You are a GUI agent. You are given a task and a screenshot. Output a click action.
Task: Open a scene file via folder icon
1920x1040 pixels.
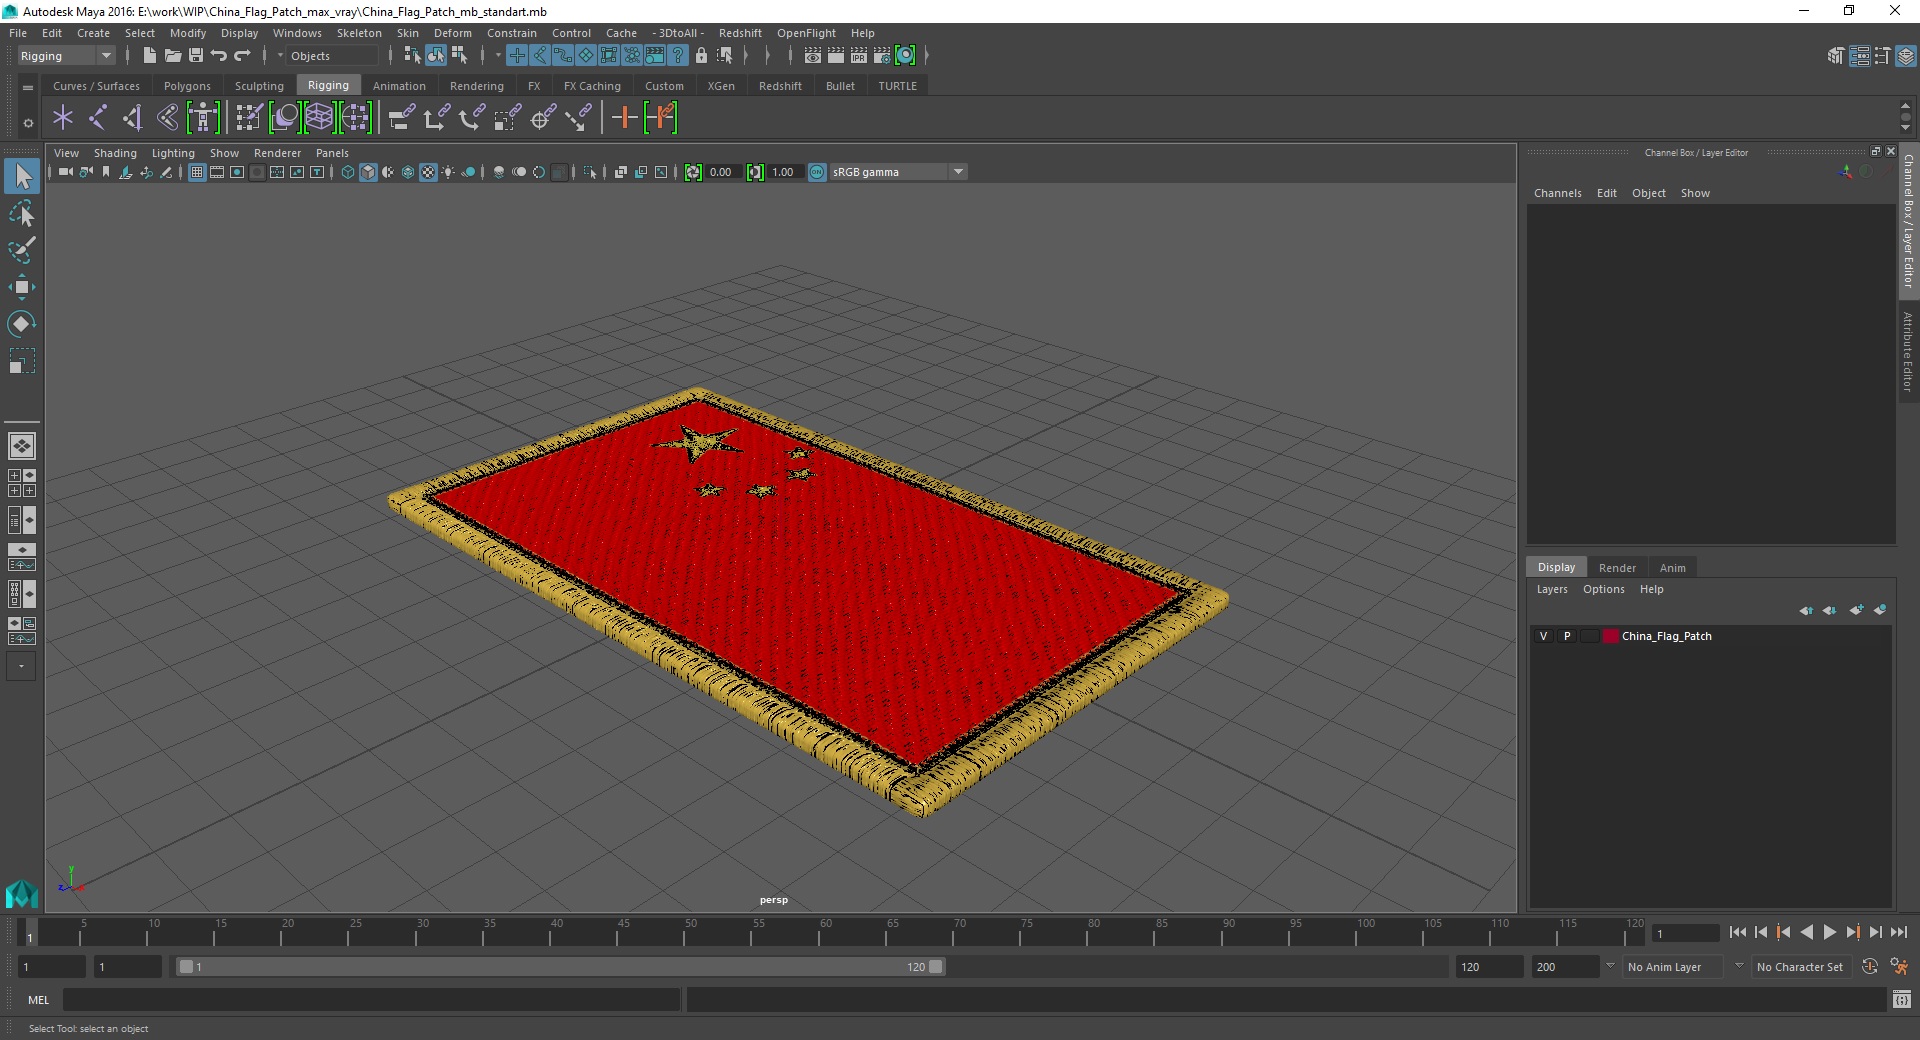(x=172, y=56)
